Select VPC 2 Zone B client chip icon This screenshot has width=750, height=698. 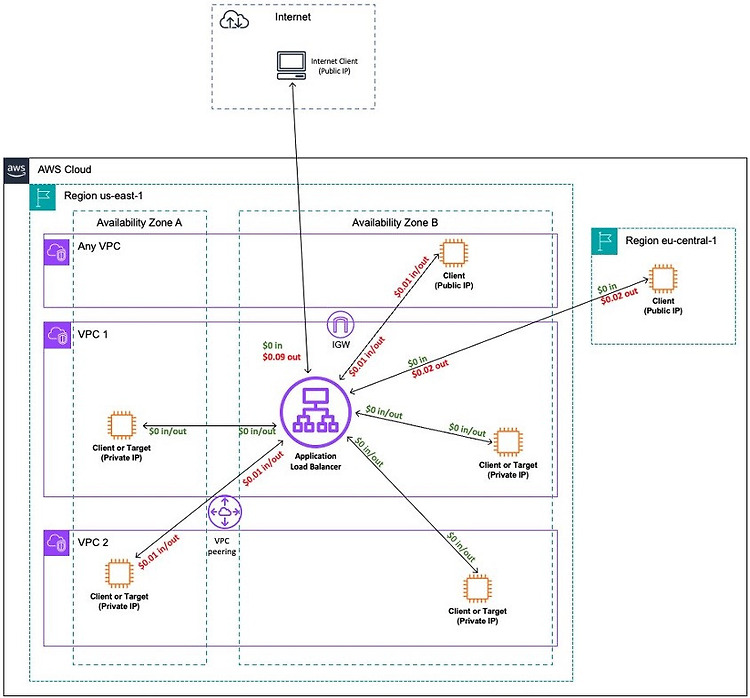coord(477,588)
